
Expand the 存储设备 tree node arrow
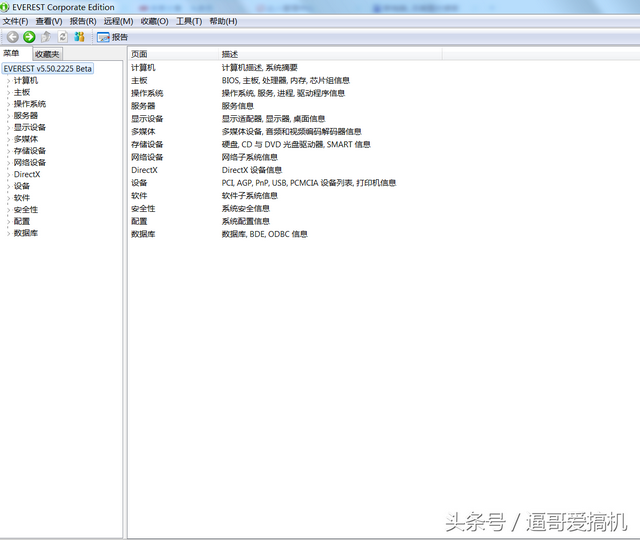(9, 151)
